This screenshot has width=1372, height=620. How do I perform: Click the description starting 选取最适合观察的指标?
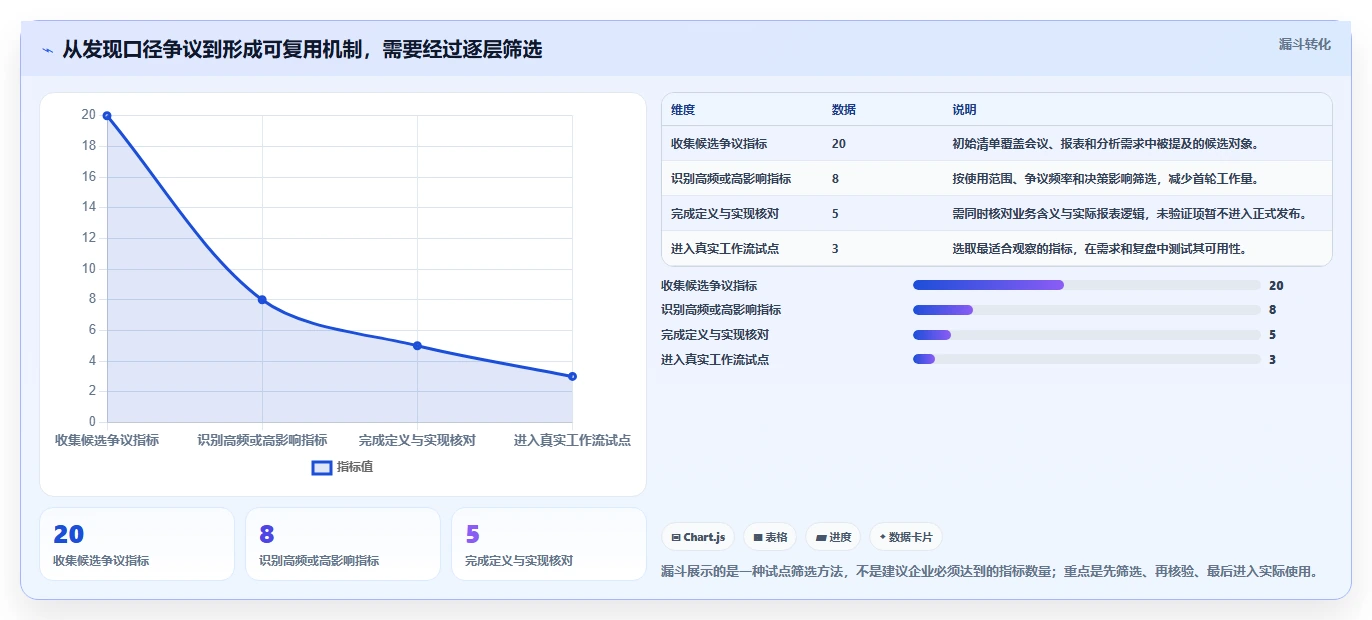point(1099,249)
